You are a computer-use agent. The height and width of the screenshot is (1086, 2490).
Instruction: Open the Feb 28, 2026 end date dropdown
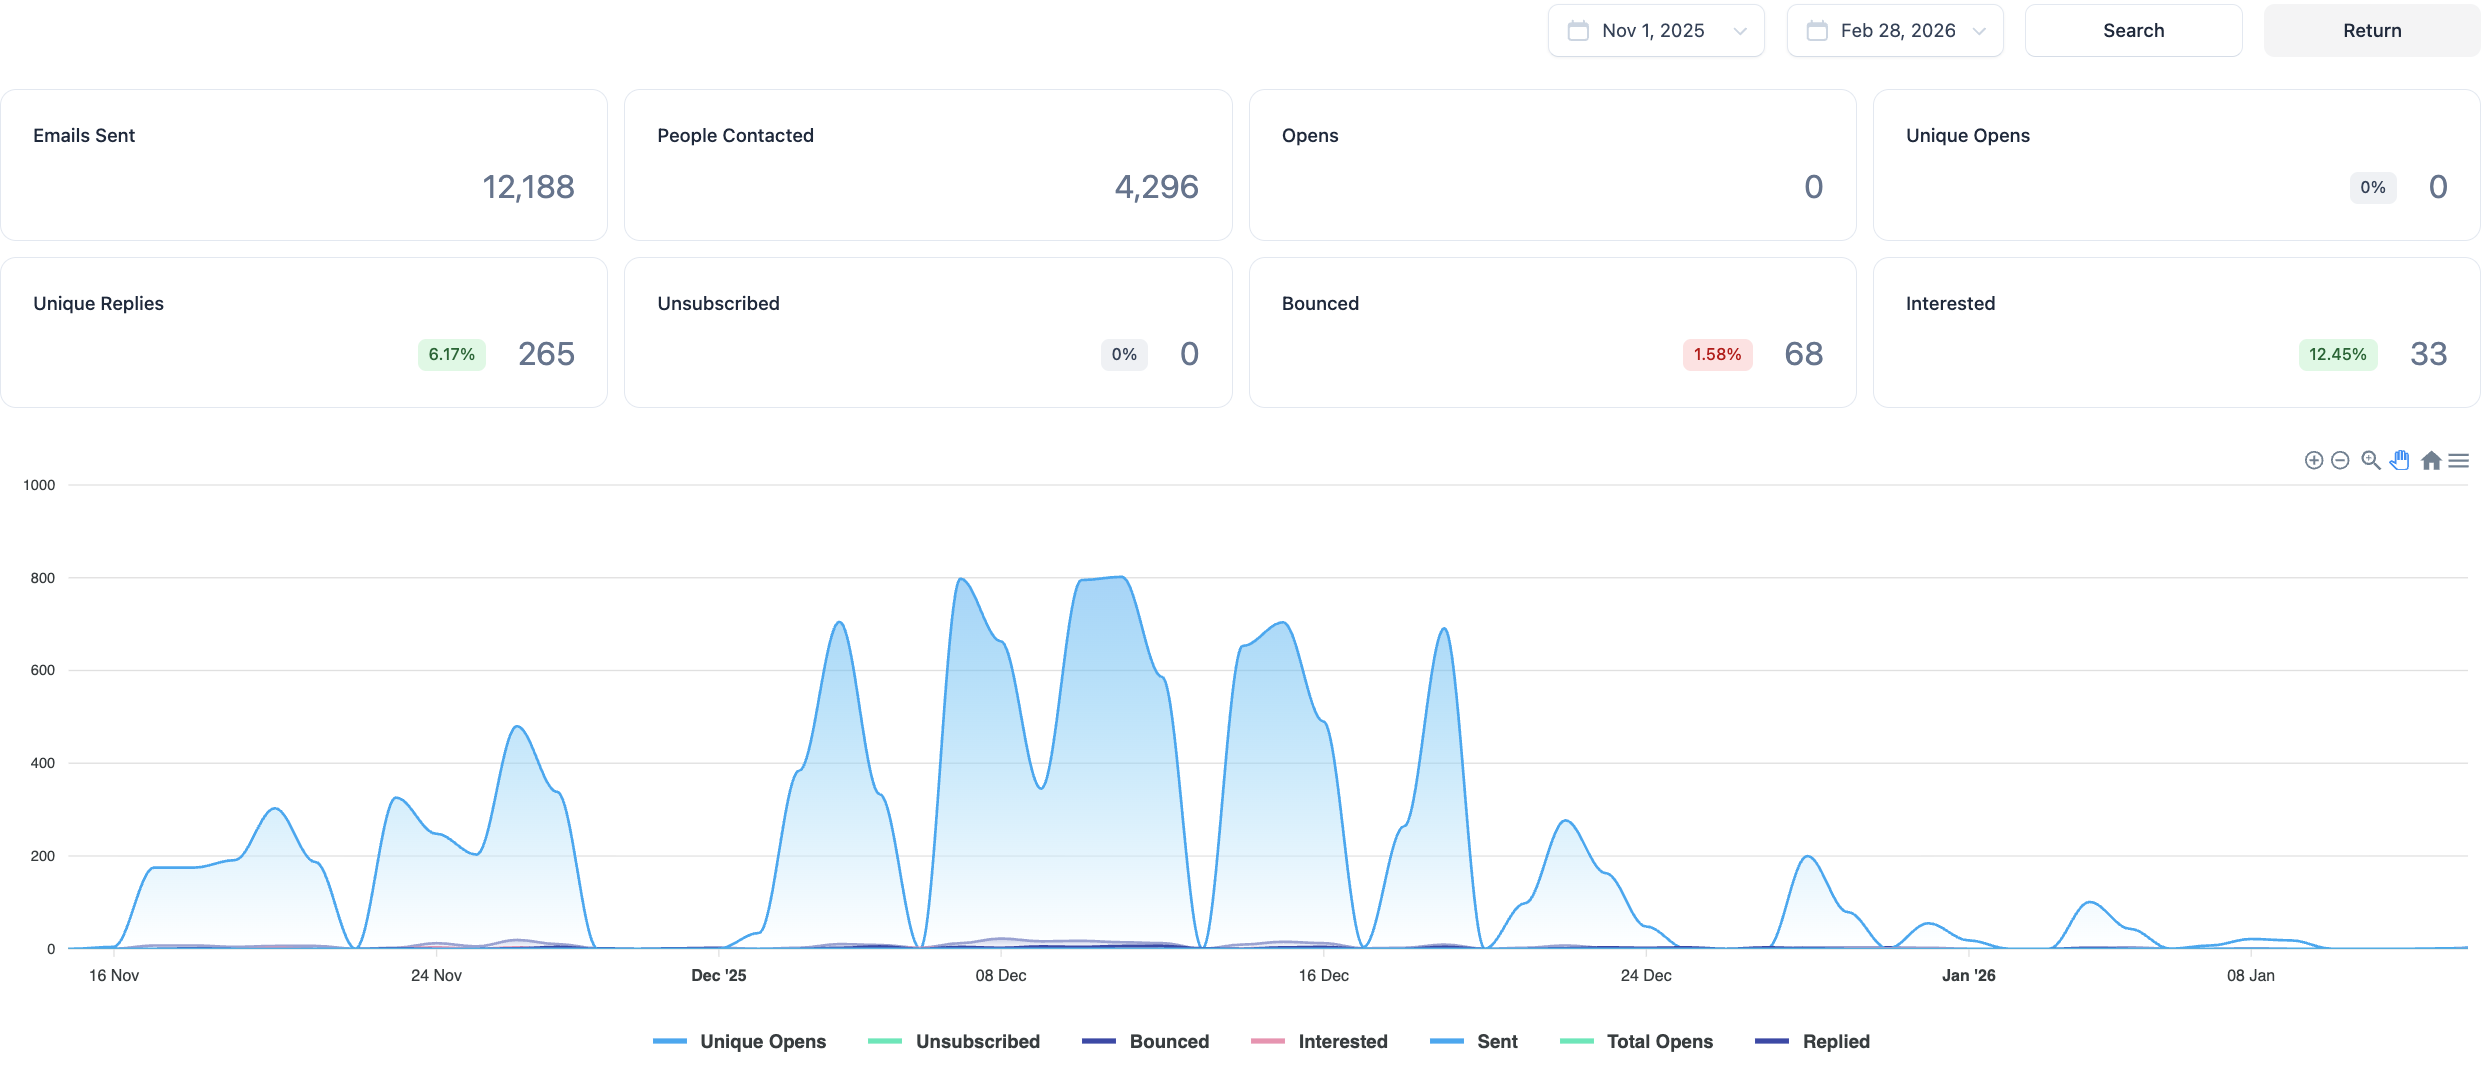1895,31
